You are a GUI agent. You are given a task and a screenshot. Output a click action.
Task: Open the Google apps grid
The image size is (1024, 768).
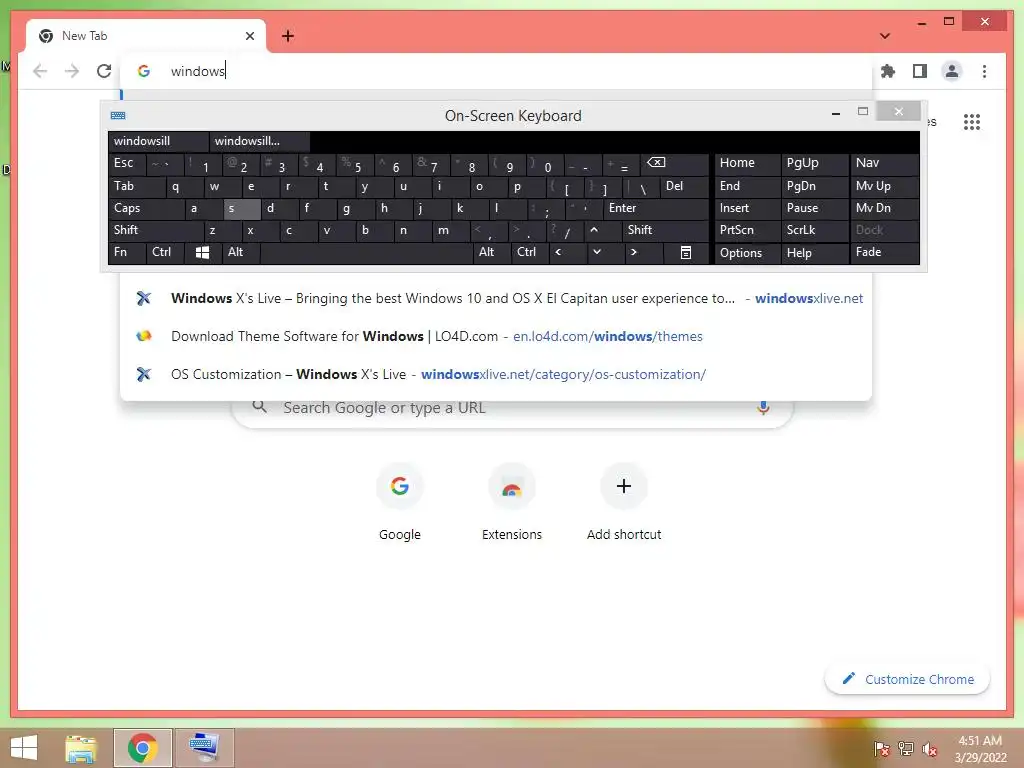[972, 121]
